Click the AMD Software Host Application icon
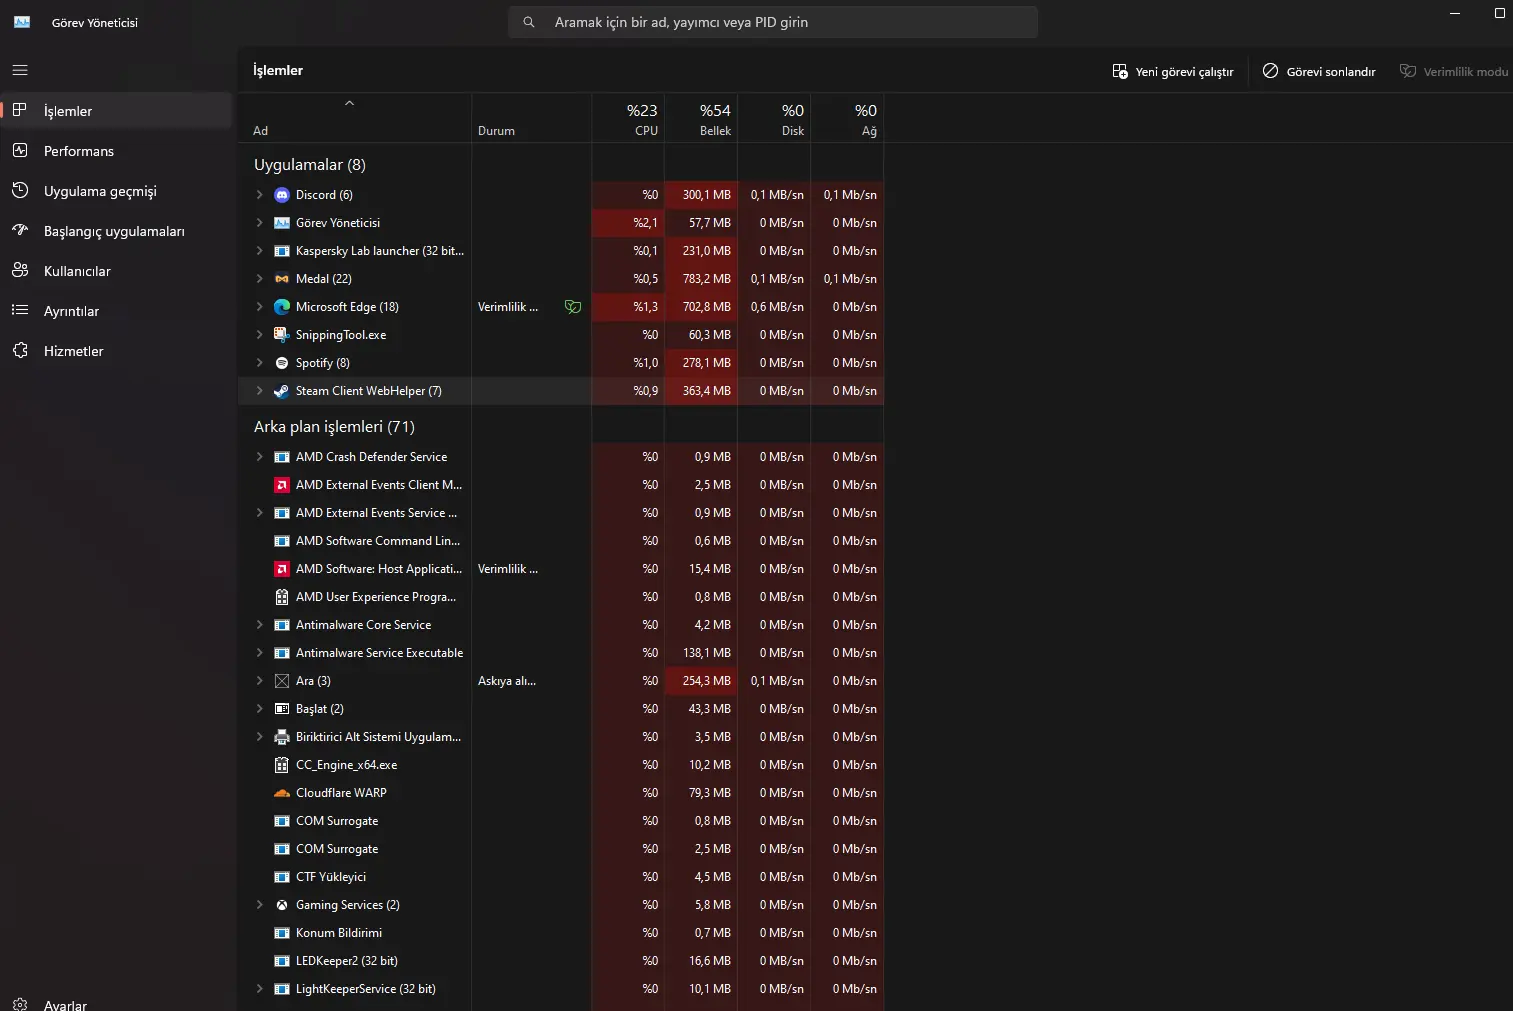The image size is (1513, 1011). pos(282,569)
